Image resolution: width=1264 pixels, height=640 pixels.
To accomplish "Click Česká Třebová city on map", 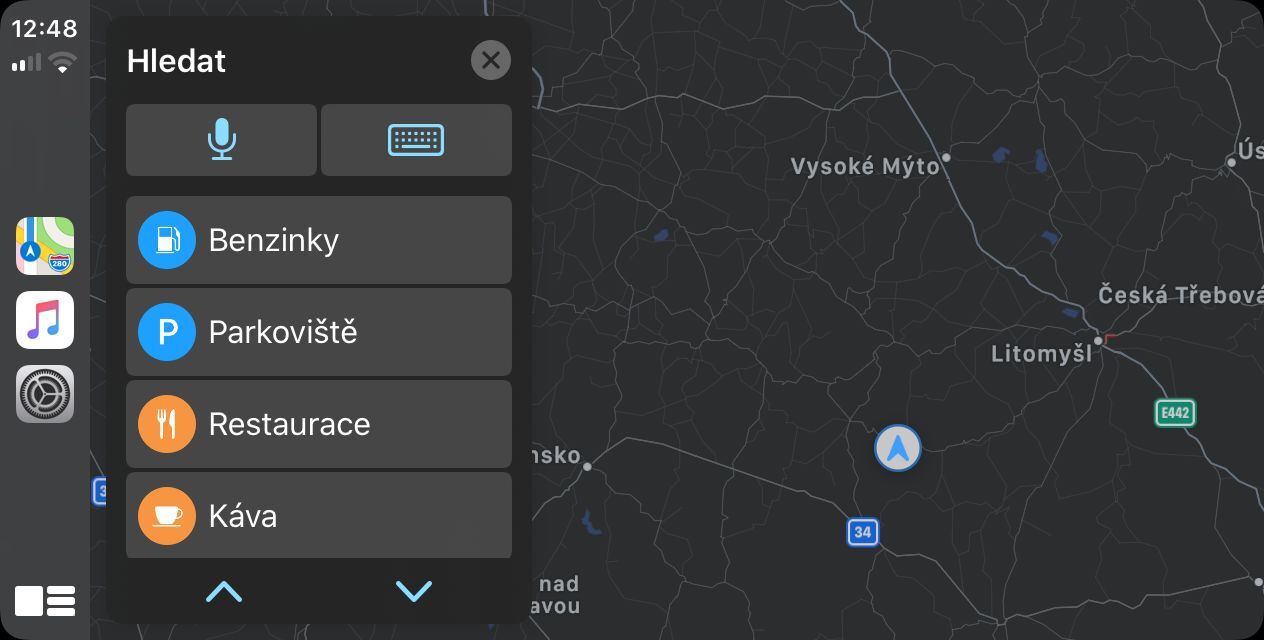I will [1180, 295].
